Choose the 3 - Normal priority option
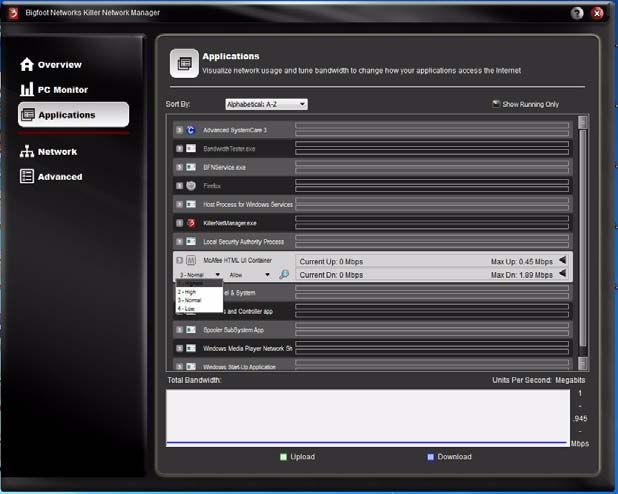 pyautogui.click(x=199, y=300)
